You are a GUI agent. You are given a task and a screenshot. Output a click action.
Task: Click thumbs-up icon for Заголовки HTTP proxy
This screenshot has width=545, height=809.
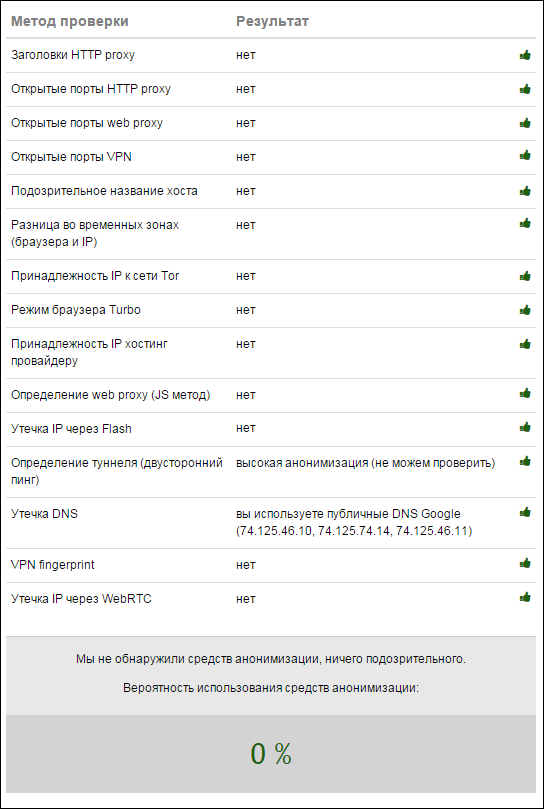525,55
